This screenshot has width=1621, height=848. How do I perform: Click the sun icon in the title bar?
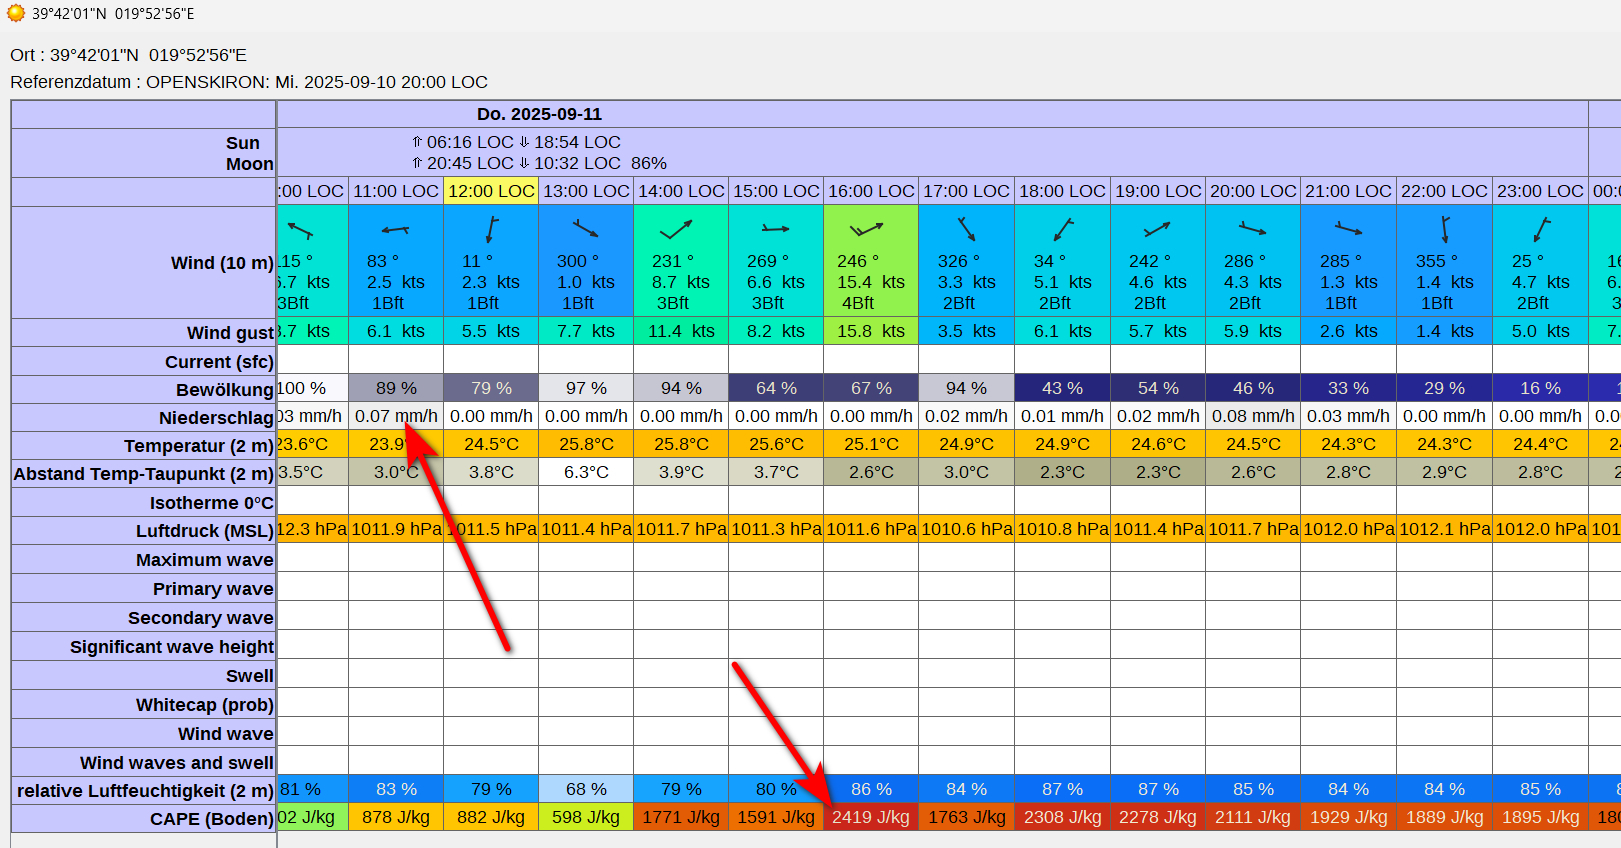pos(16,13)
